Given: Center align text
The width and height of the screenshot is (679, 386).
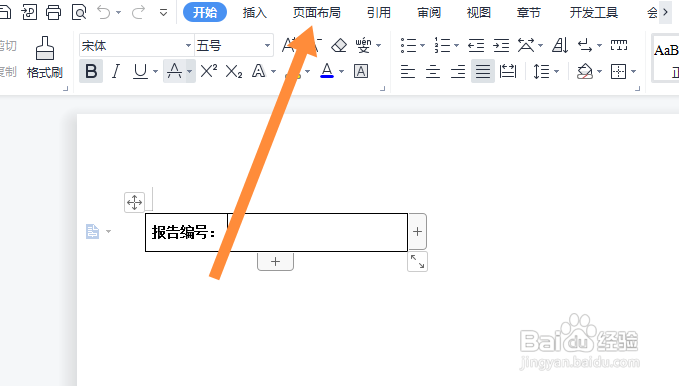Looking at the screenshot, I should (433, 71).
